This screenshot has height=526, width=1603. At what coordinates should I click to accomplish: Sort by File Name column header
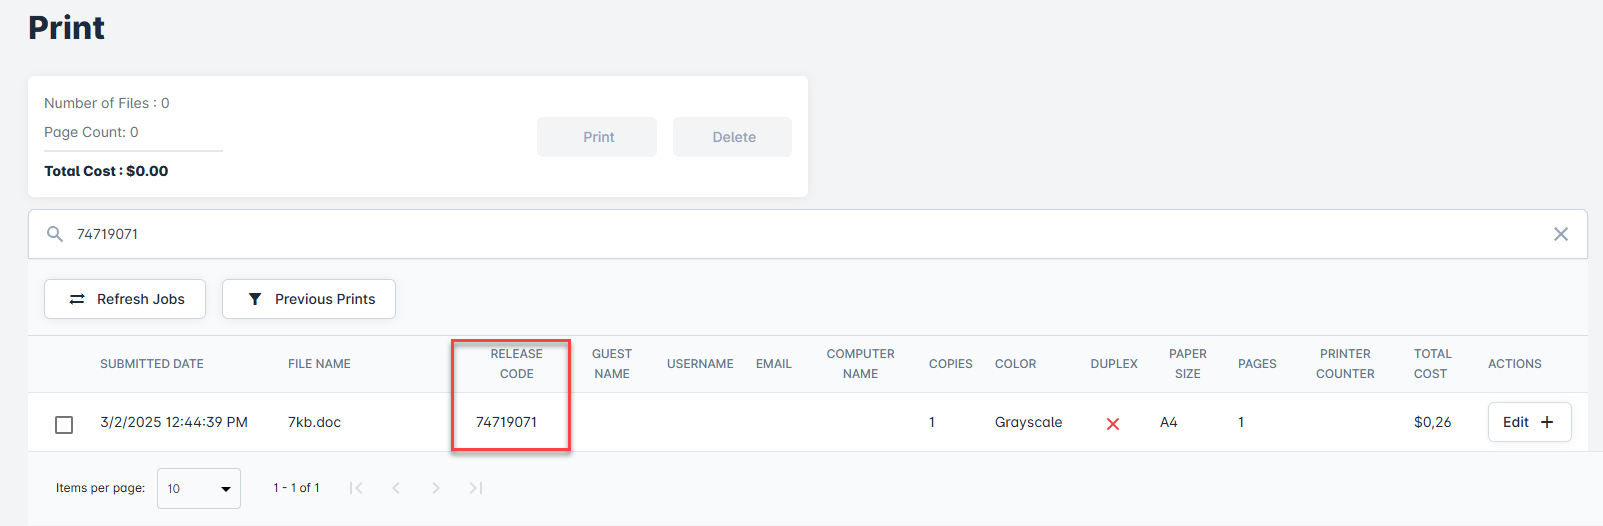pos(319,364)
